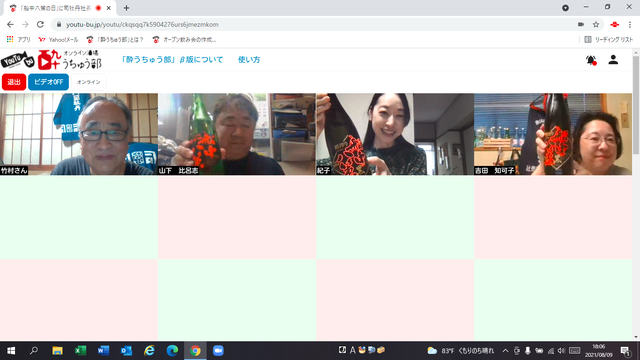The width and height of the screenshot is (640, 360).
Task: Select 竹村さん video tile
Action: (79, 134)
